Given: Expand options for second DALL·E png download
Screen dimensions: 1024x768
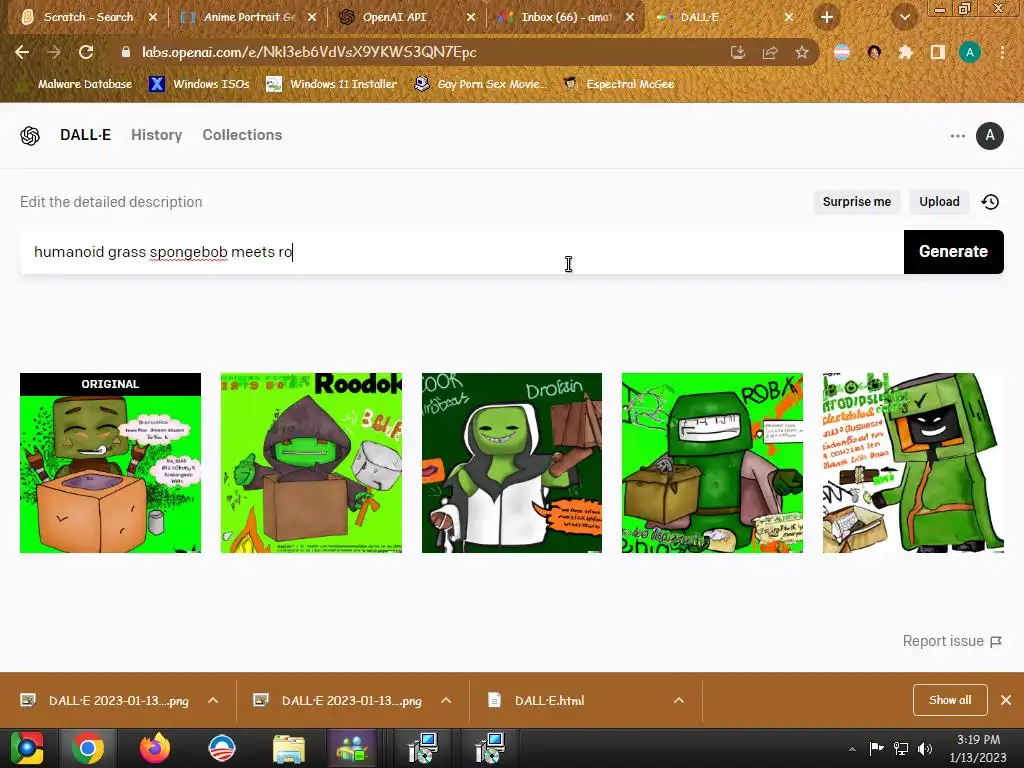Looking at the screenshot, I should pyautogui.click(x=446, y=700).
